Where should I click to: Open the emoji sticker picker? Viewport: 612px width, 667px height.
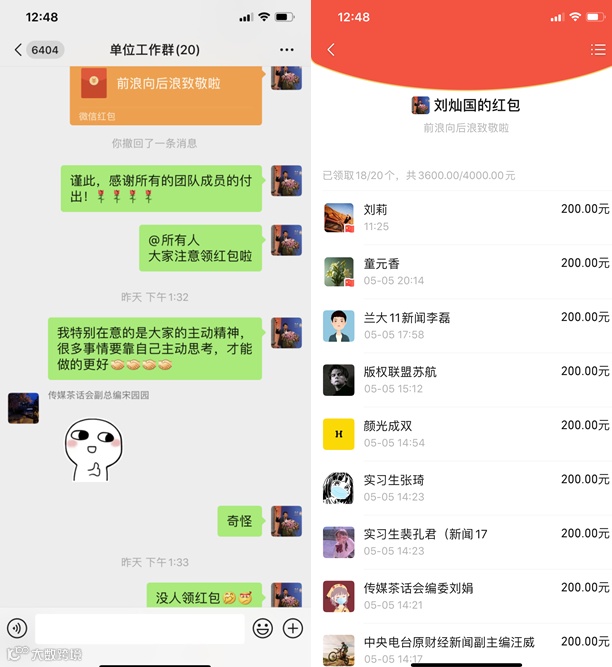tap(262, 628)
